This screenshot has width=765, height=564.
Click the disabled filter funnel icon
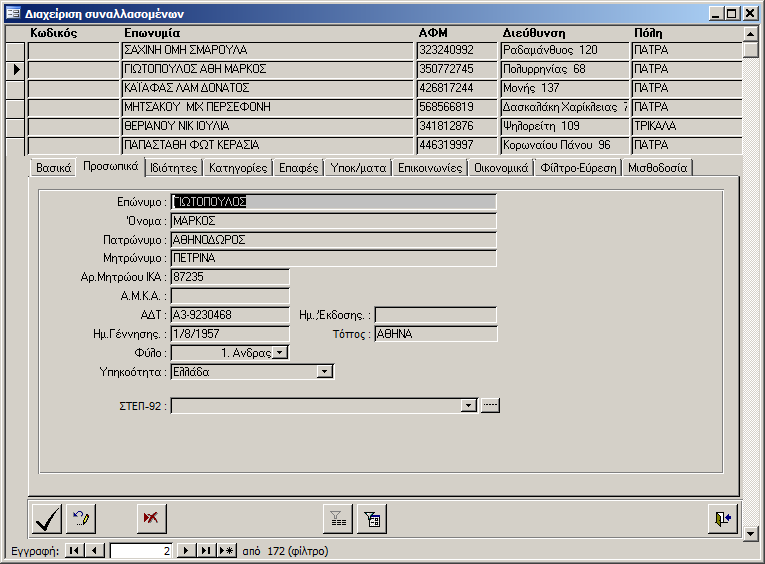point(338,518)
